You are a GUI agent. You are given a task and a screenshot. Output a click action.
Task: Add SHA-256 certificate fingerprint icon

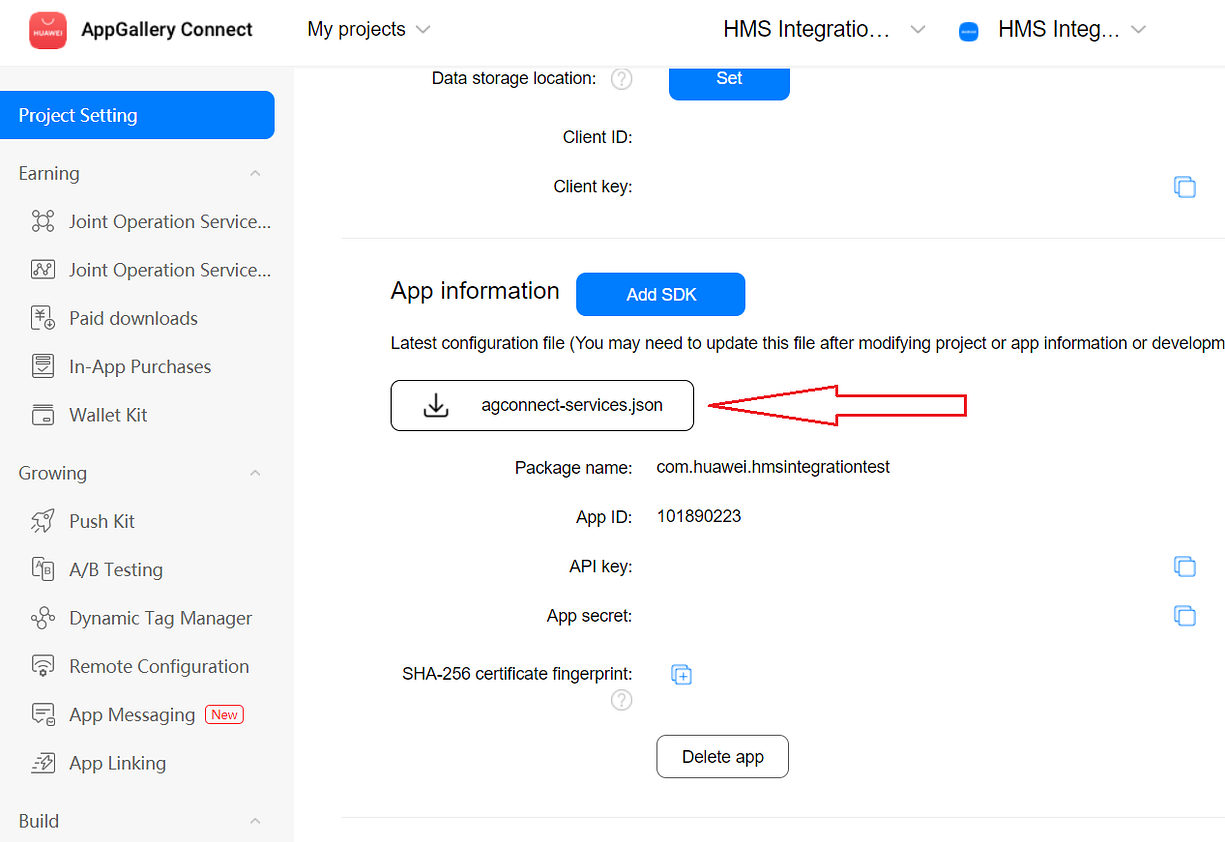[681, 675]
